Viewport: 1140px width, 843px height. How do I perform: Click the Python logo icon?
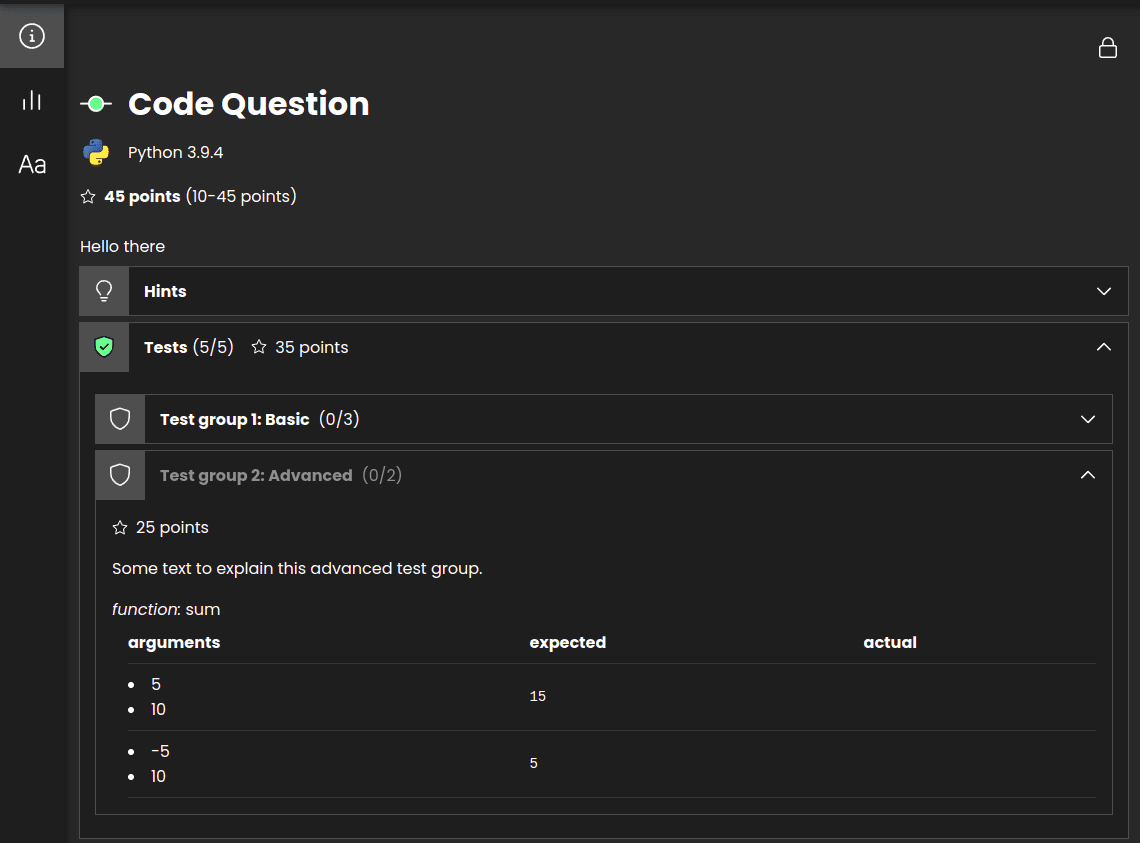pyautogui.click(x=97, y=152)
